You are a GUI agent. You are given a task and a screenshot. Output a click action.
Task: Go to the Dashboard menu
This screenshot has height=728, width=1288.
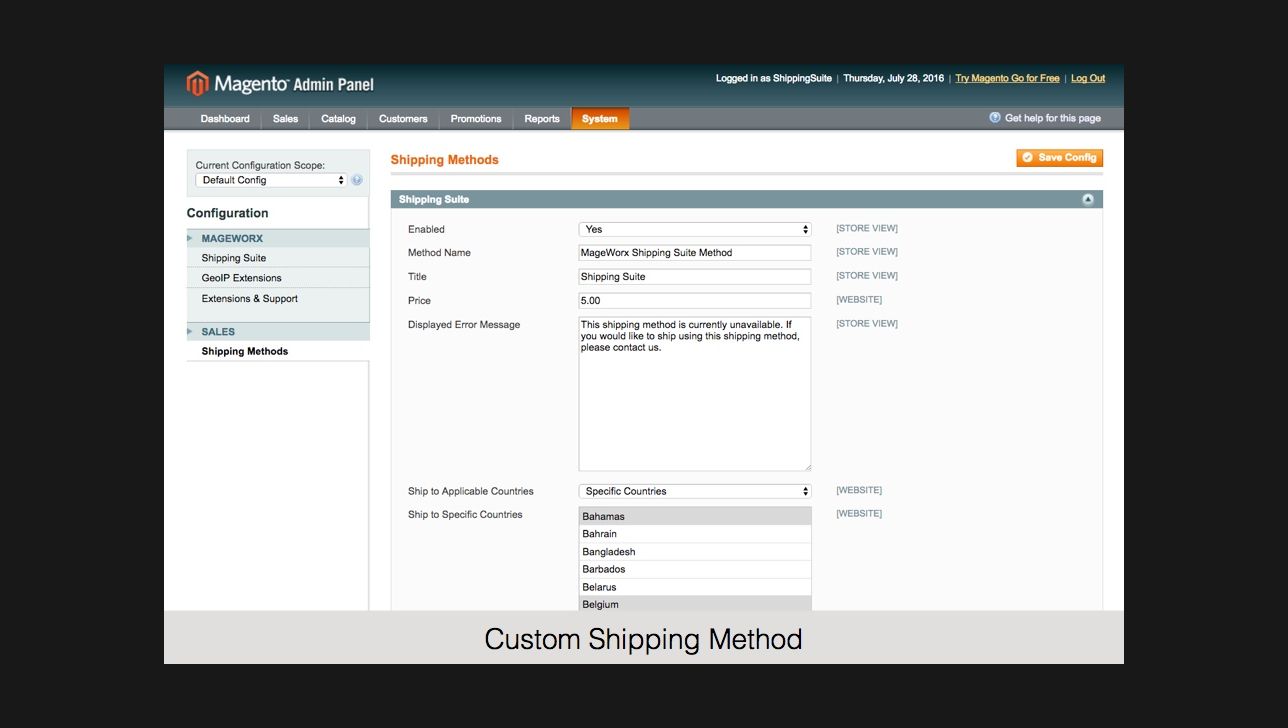225,119
